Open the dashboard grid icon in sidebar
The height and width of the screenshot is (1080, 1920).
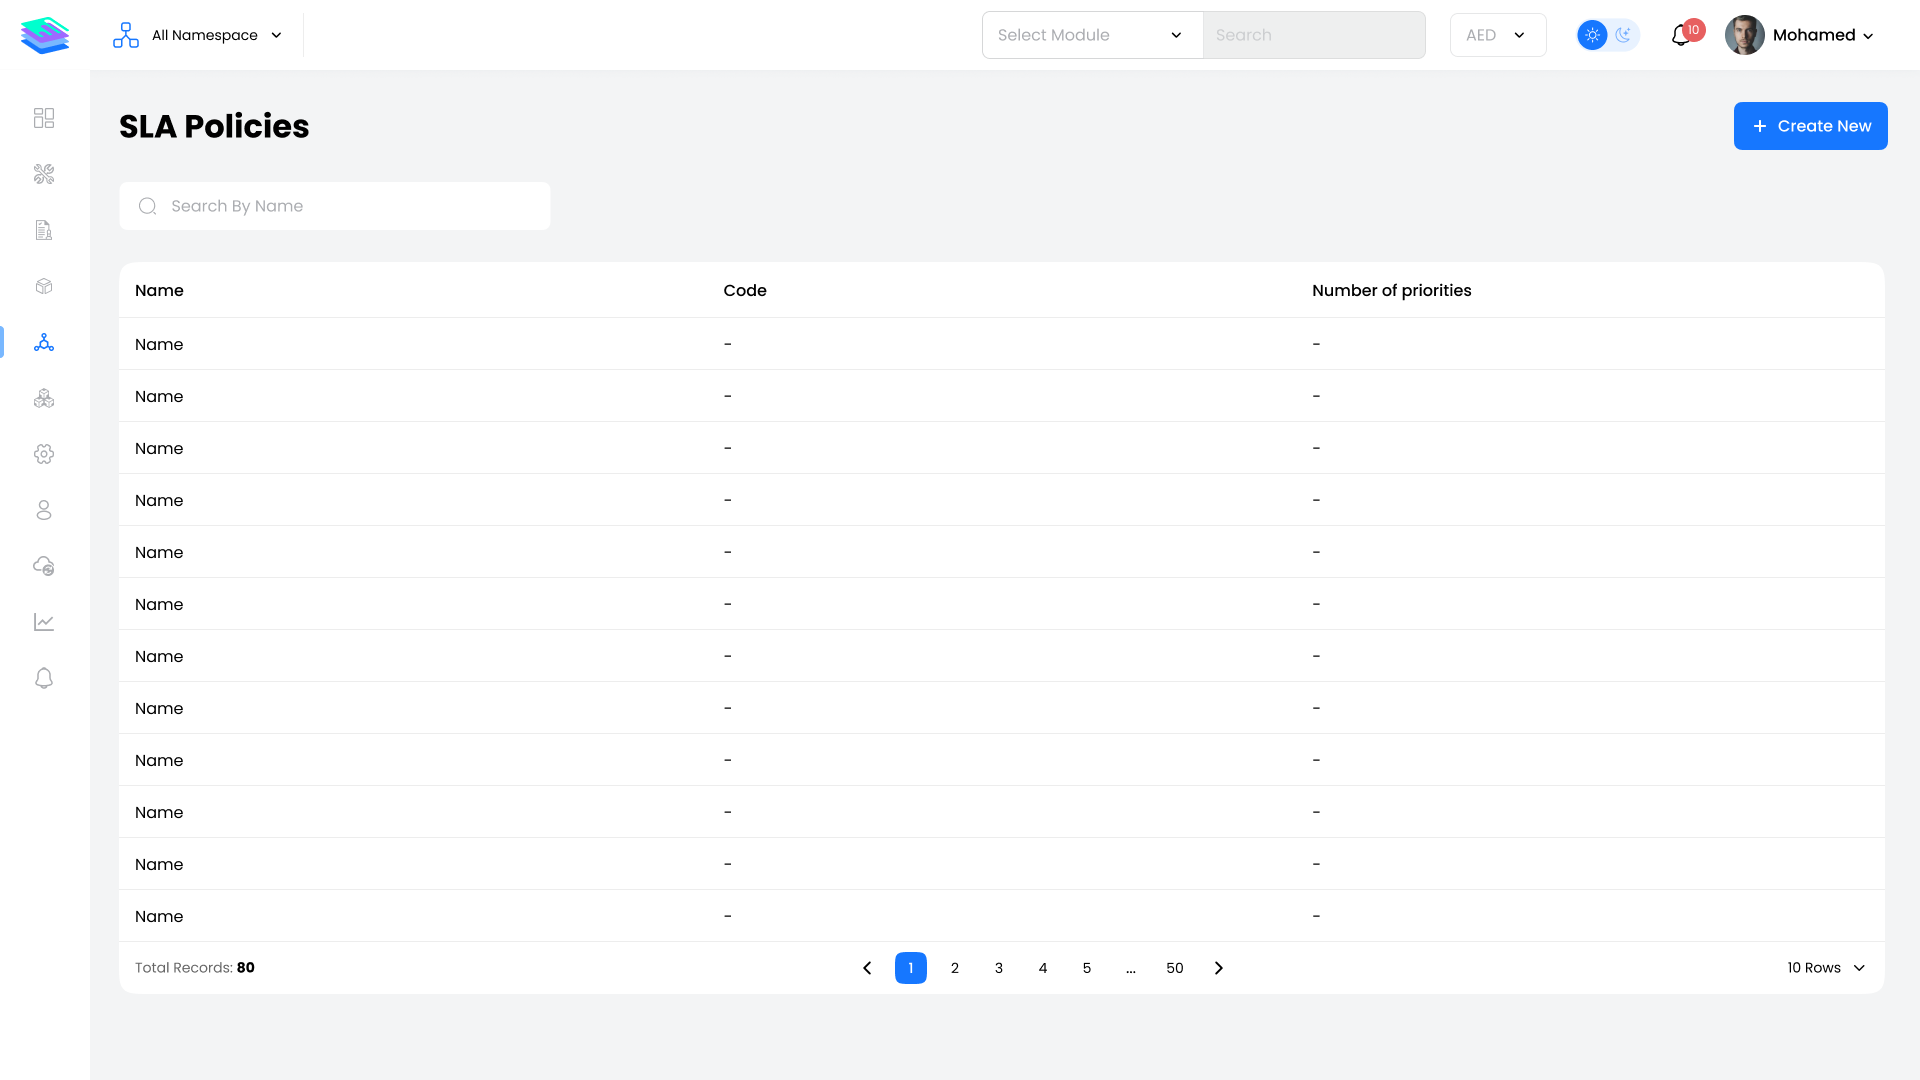[x=44, y=118]
